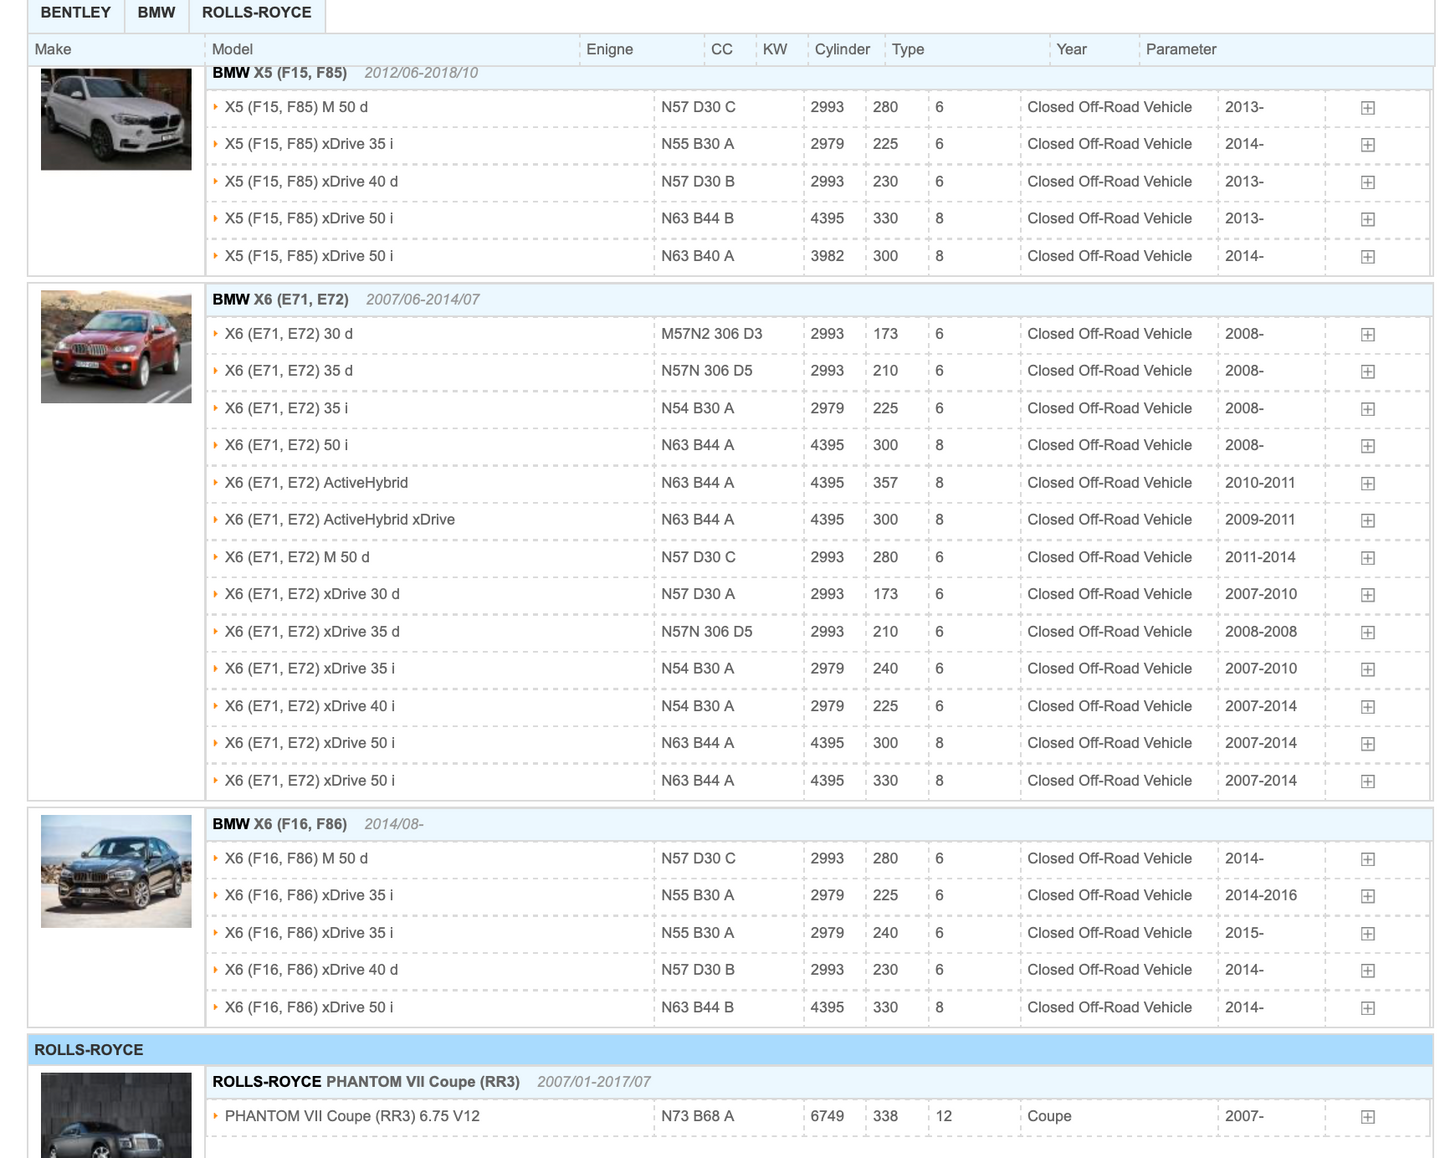This screenshot has width=1445, height=1158.
Task: Open plus icon for X6 (E71, E72) M 50 d
Action: tap(1367, 558)
